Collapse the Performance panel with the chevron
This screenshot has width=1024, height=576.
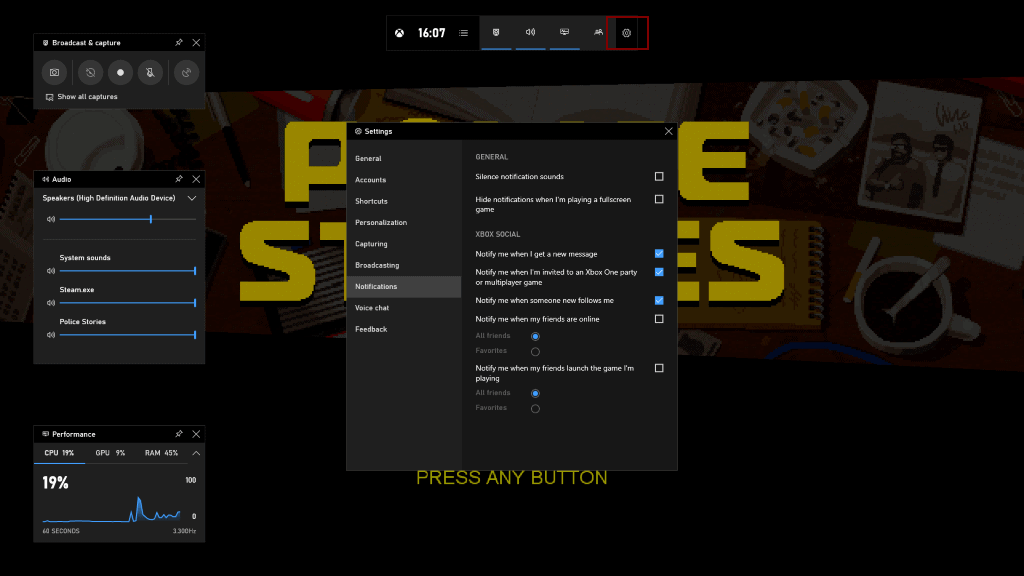[196, 452]
